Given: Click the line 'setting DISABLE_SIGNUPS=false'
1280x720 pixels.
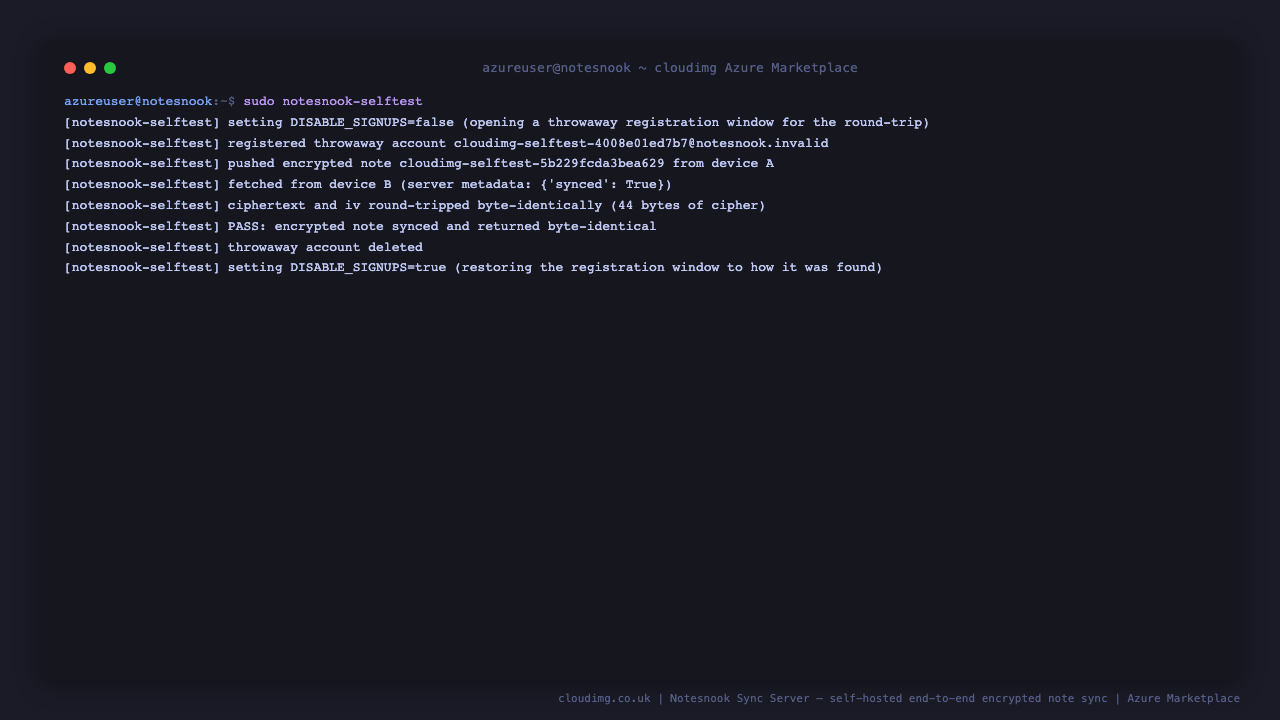Looking at the screenshot, I should (497, 123).
